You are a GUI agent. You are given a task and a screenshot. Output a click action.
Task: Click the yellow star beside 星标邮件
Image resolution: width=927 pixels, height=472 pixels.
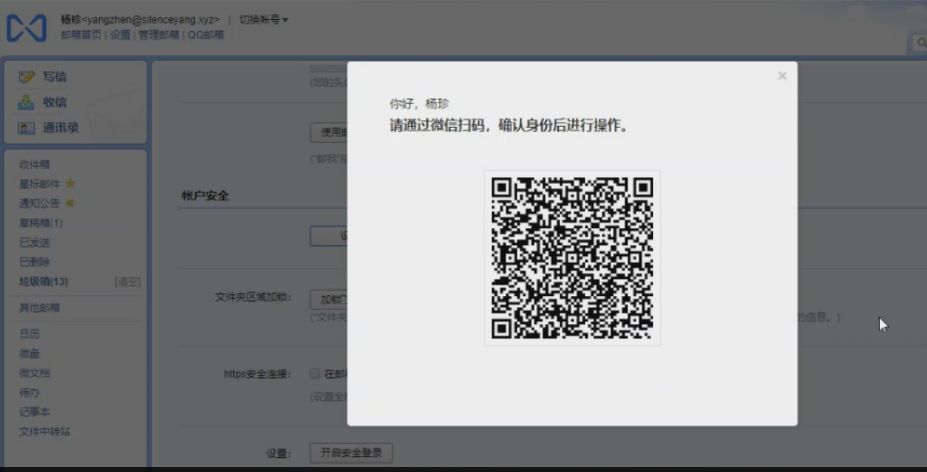click(x=71, y=184)
